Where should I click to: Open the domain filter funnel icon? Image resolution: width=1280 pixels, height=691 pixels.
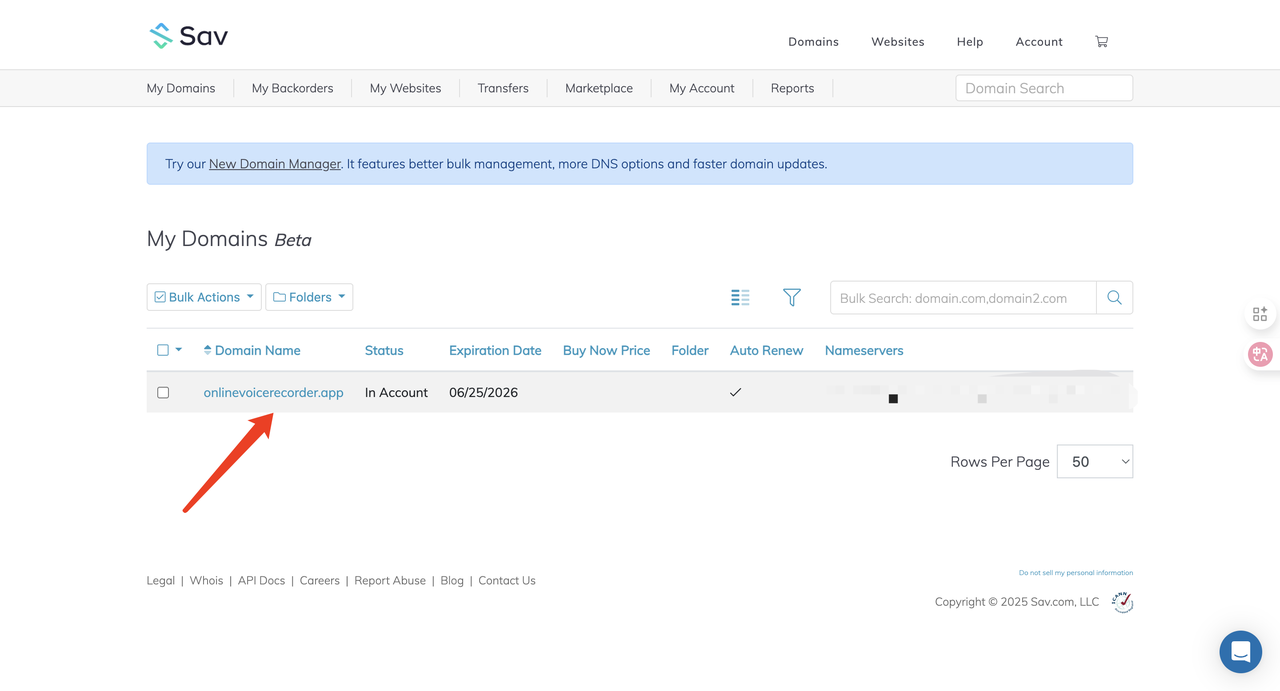(x=792, y=297)
